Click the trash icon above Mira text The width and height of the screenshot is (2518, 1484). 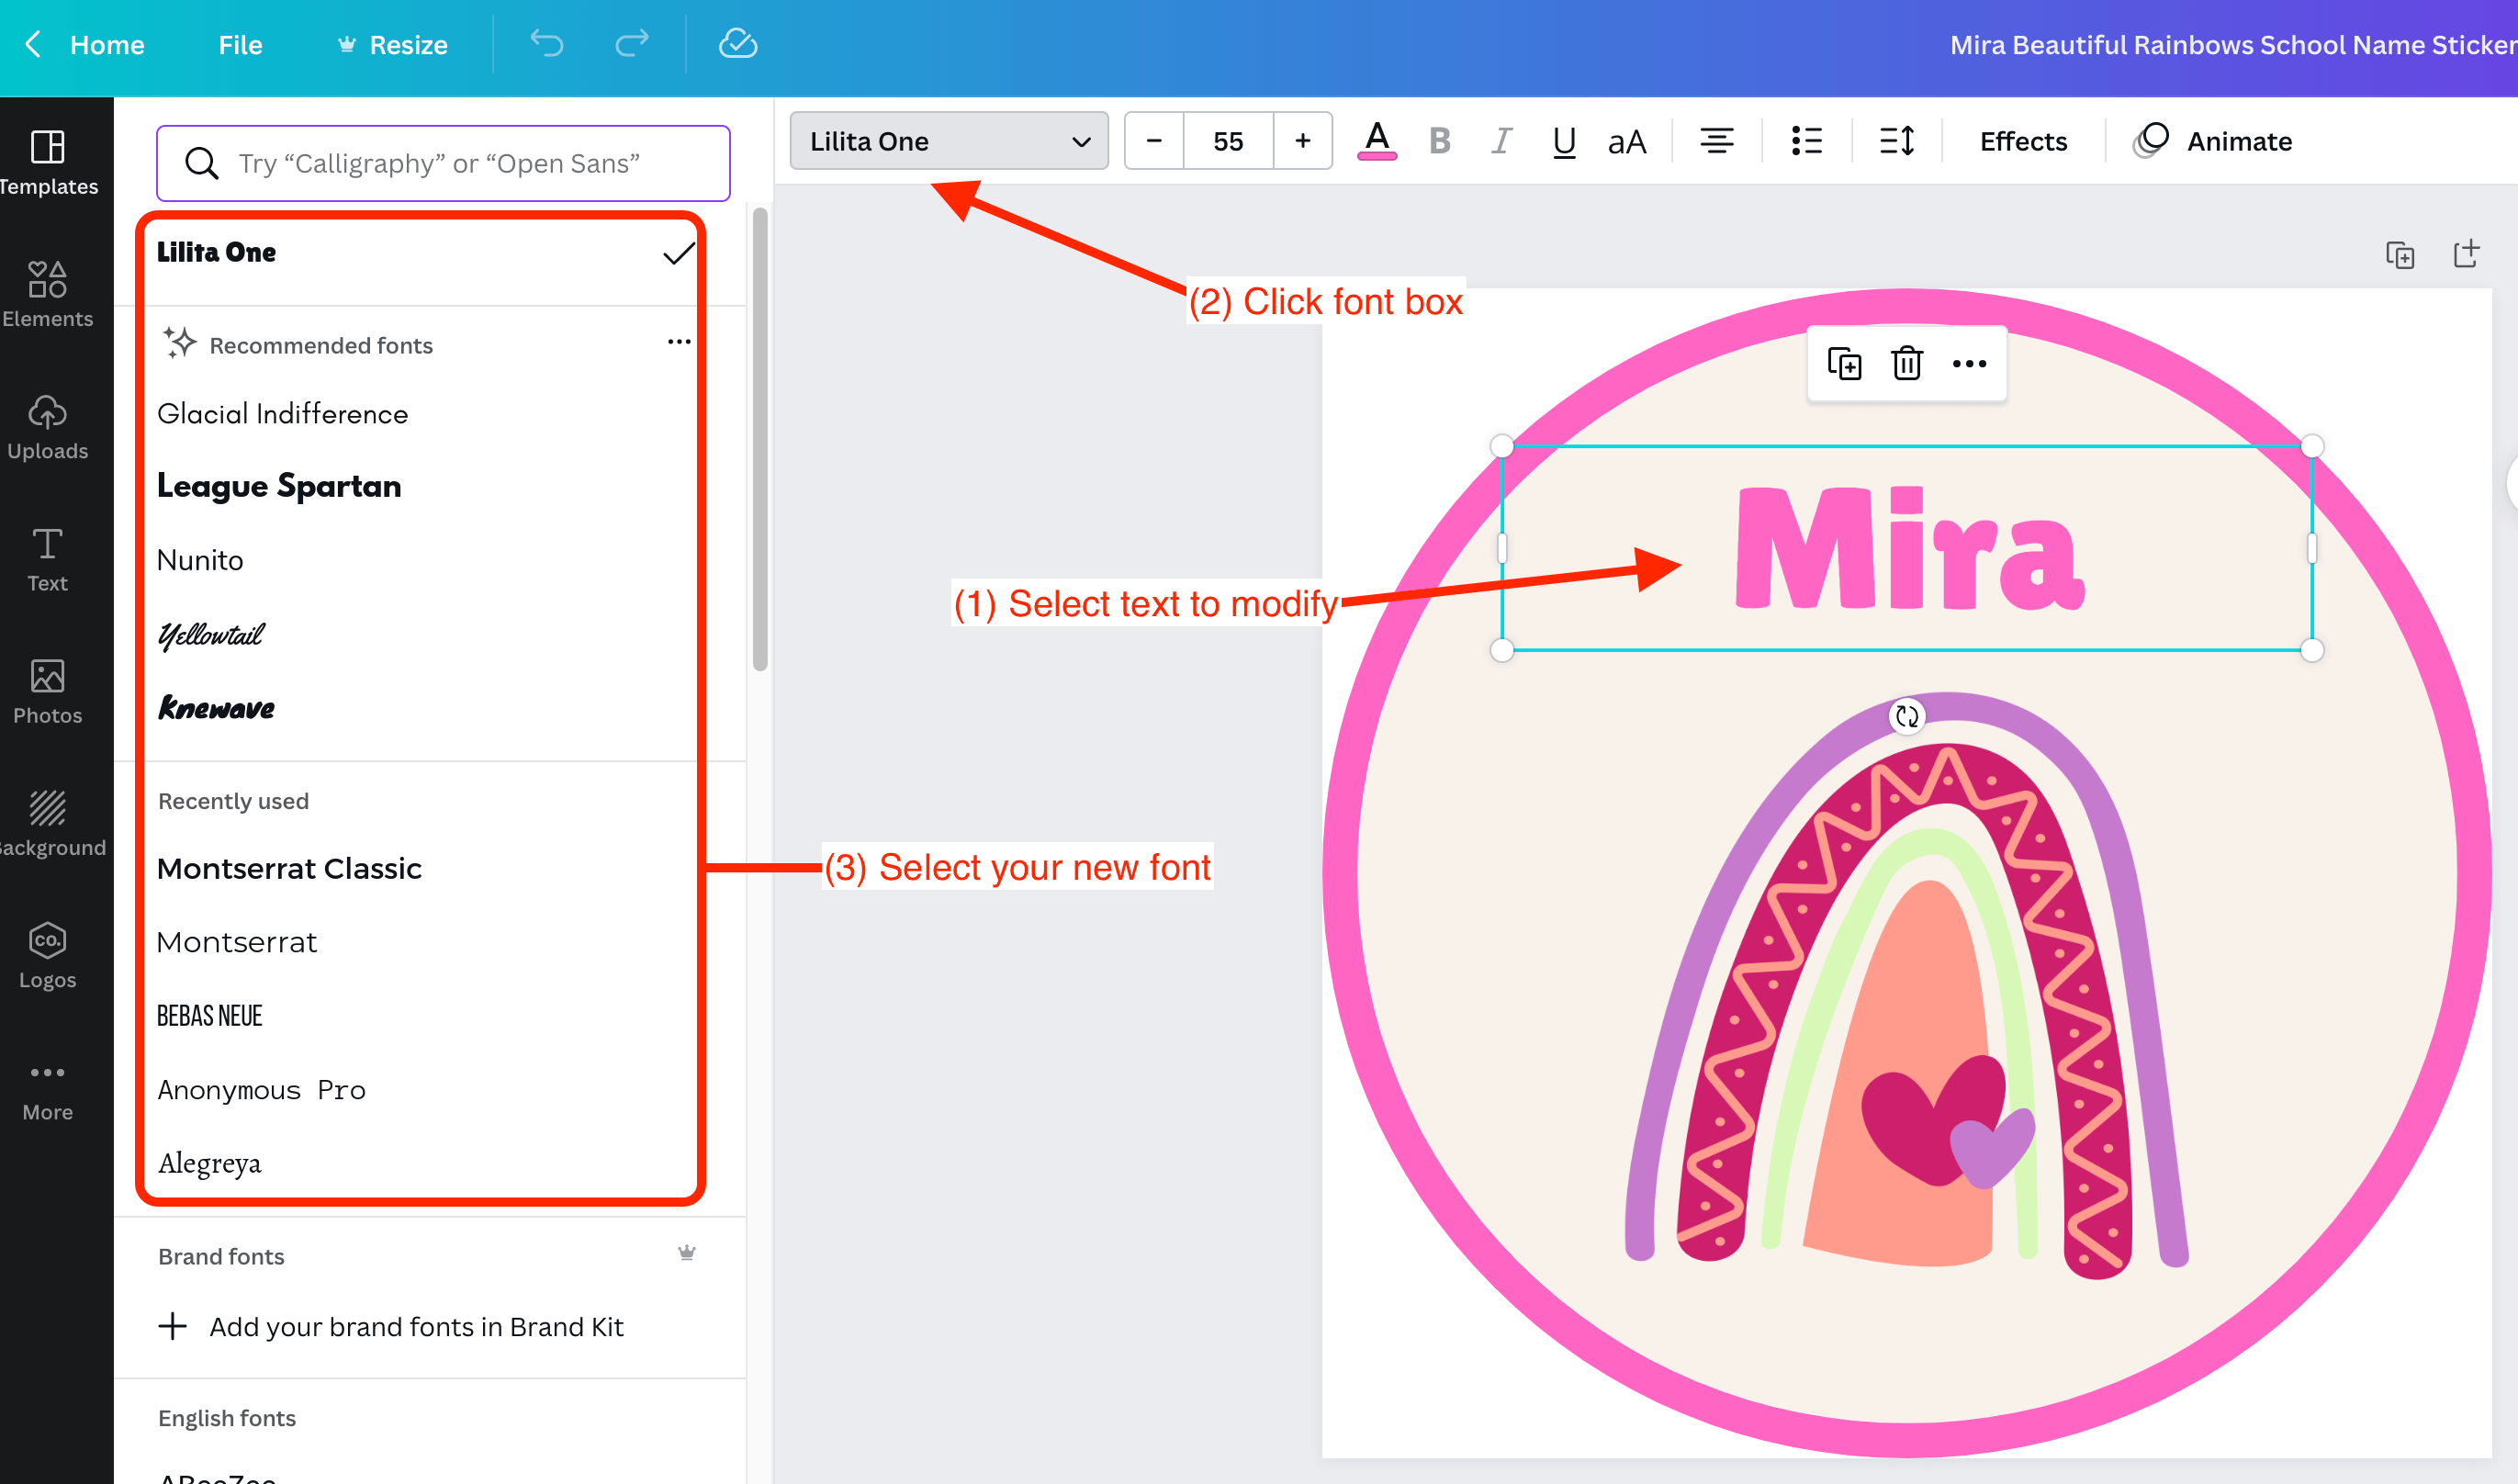click(1906, 363)
